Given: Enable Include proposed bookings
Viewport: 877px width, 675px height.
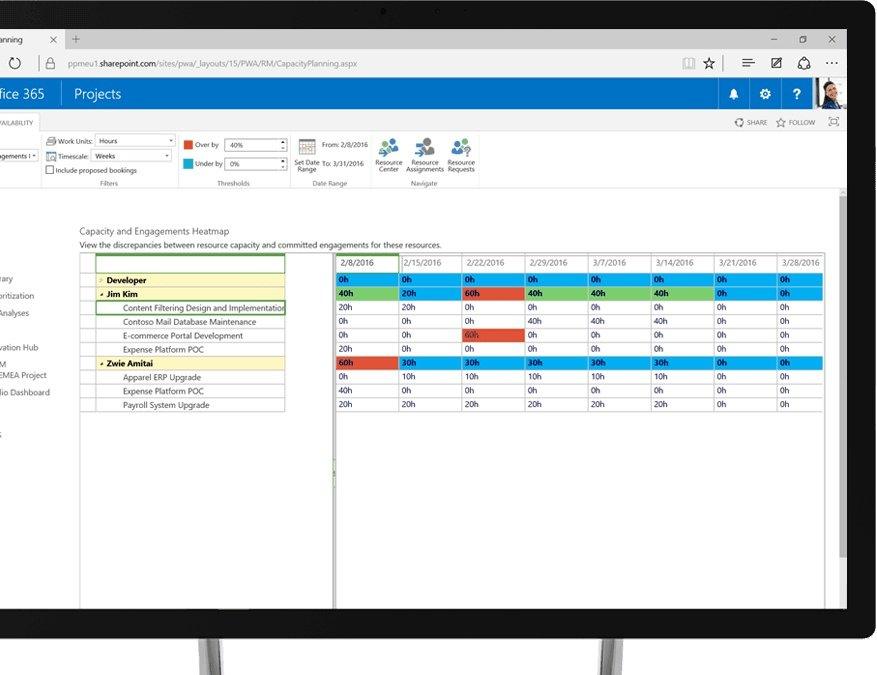Looking at the screenshot, I should [50, 170].
